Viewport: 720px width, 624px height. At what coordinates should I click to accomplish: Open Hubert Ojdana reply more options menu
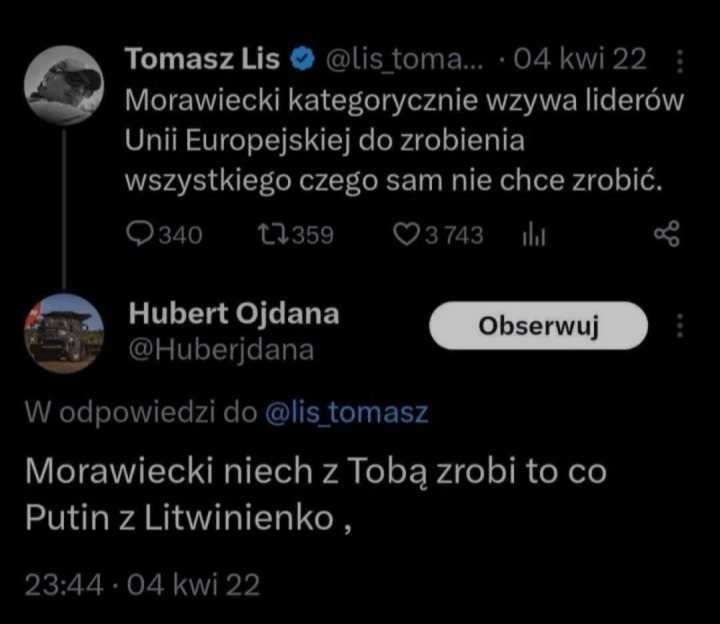pos(681,326)
